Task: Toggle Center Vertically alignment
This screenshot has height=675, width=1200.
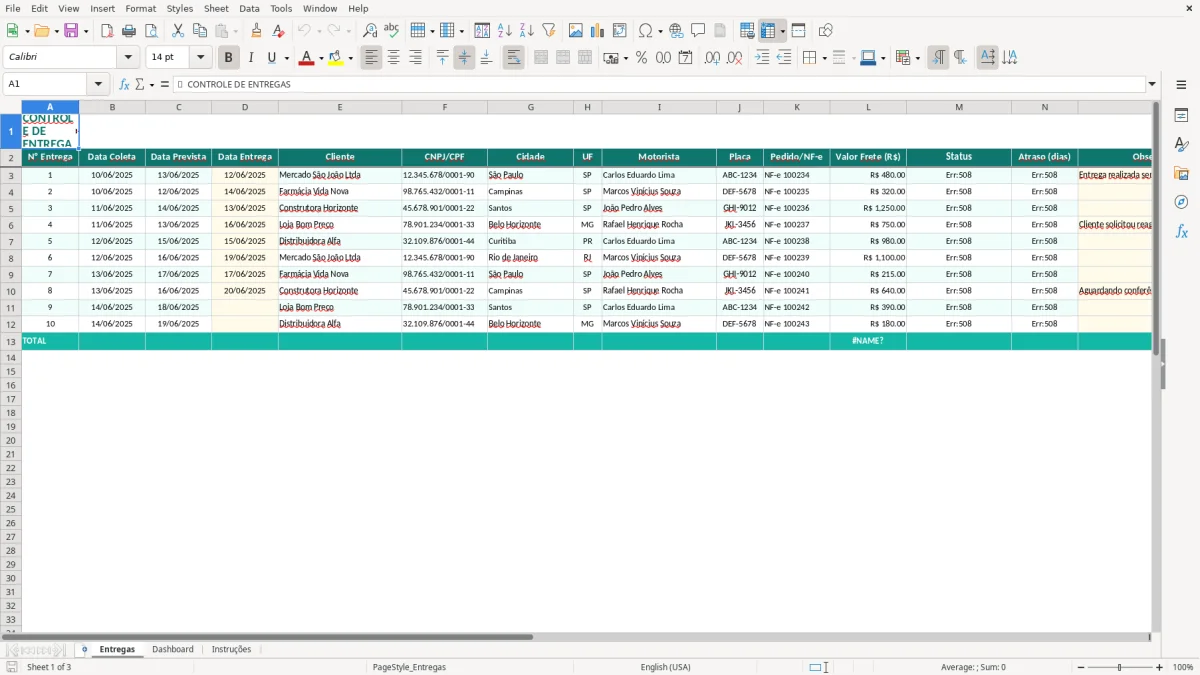Action: point(464,58)
